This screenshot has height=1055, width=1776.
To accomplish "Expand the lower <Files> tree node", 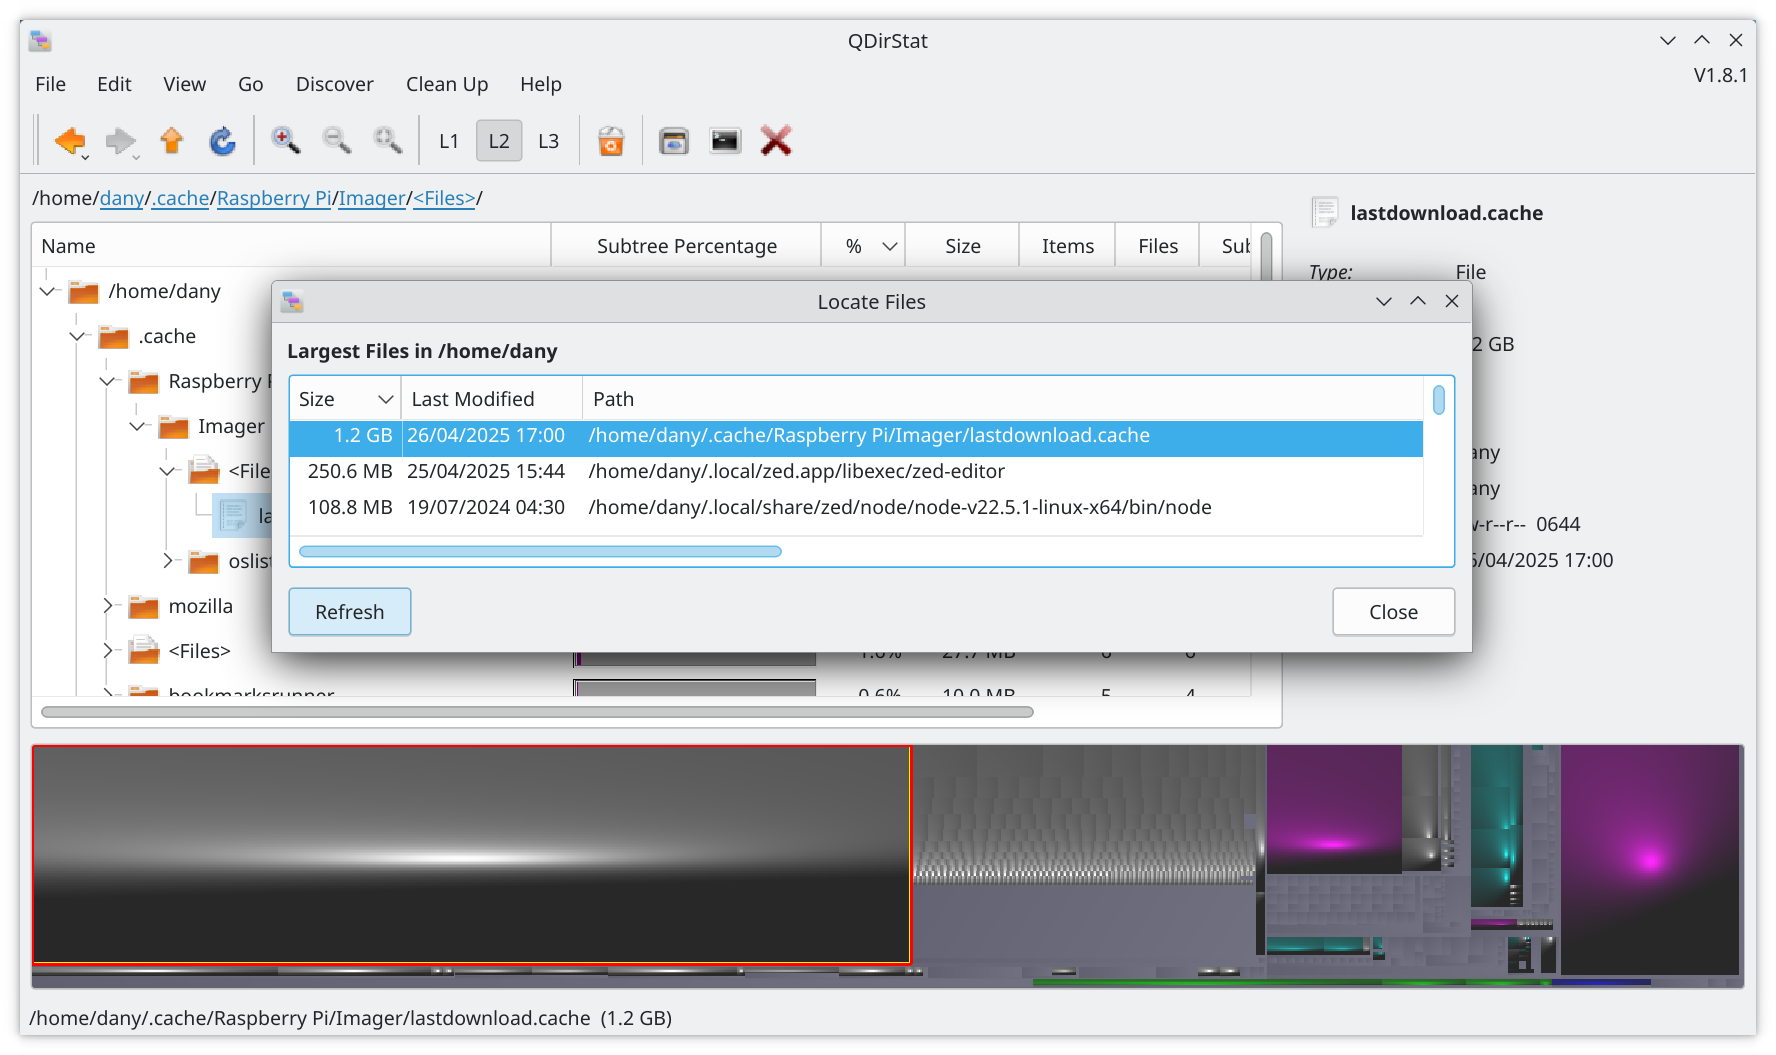I will (108, 651).
